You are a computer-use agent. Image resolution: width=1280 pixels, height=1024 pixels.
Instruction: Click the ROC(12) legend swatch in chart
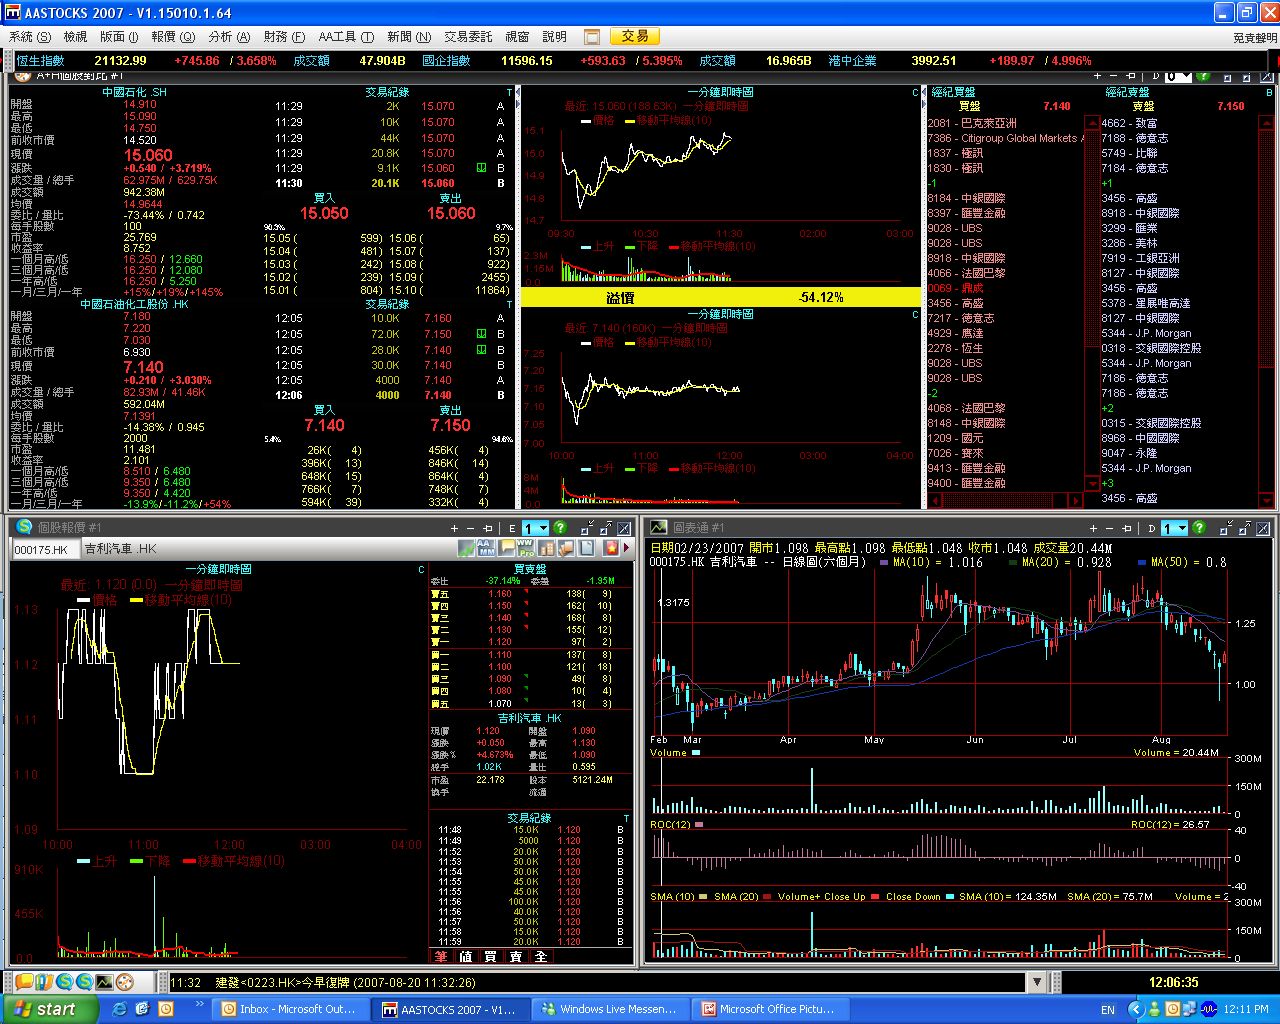pos(698,825)
